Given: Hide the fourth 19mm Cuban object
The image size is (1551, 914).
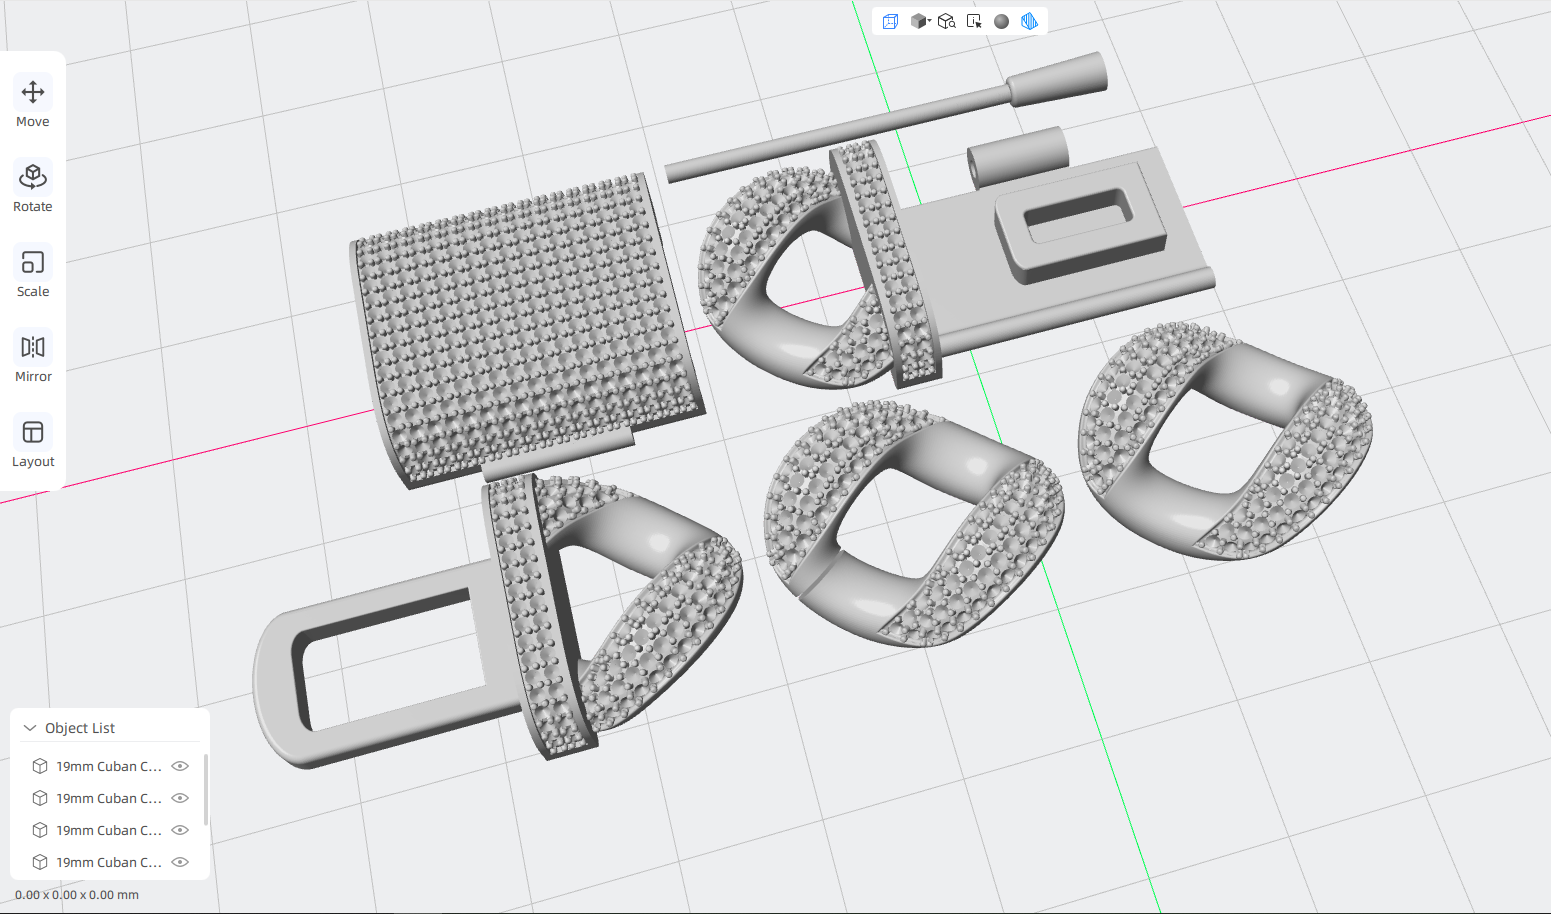Looking at the screenshot, I should tap(180, 862).
